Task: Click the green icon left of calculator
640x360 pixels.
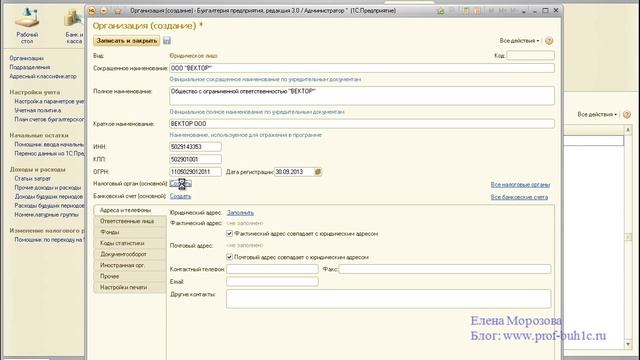Action: click(x=441, y=11)
